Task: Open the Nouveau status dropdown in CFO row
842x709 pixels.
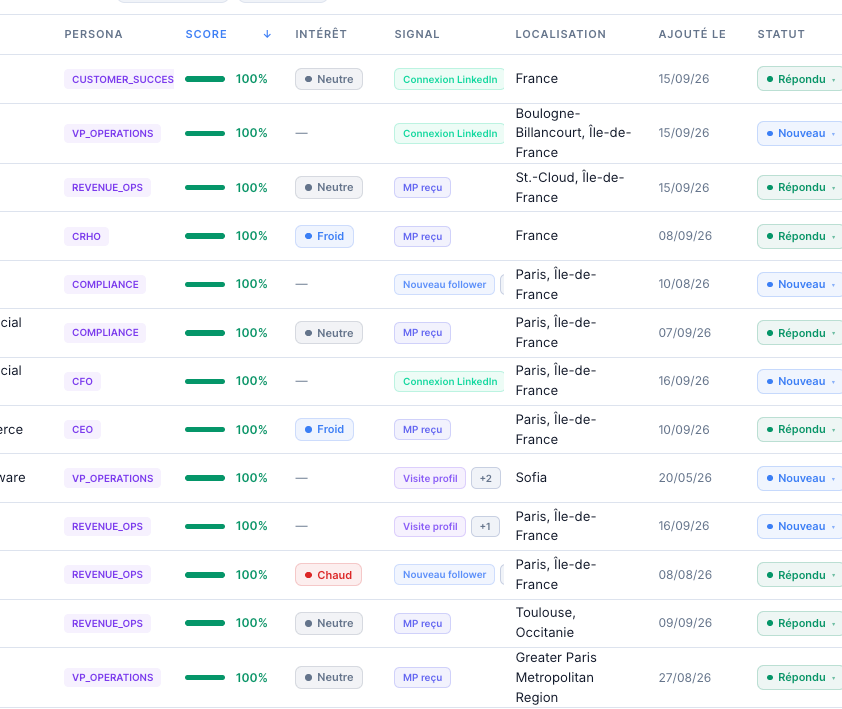Action: 800,381
